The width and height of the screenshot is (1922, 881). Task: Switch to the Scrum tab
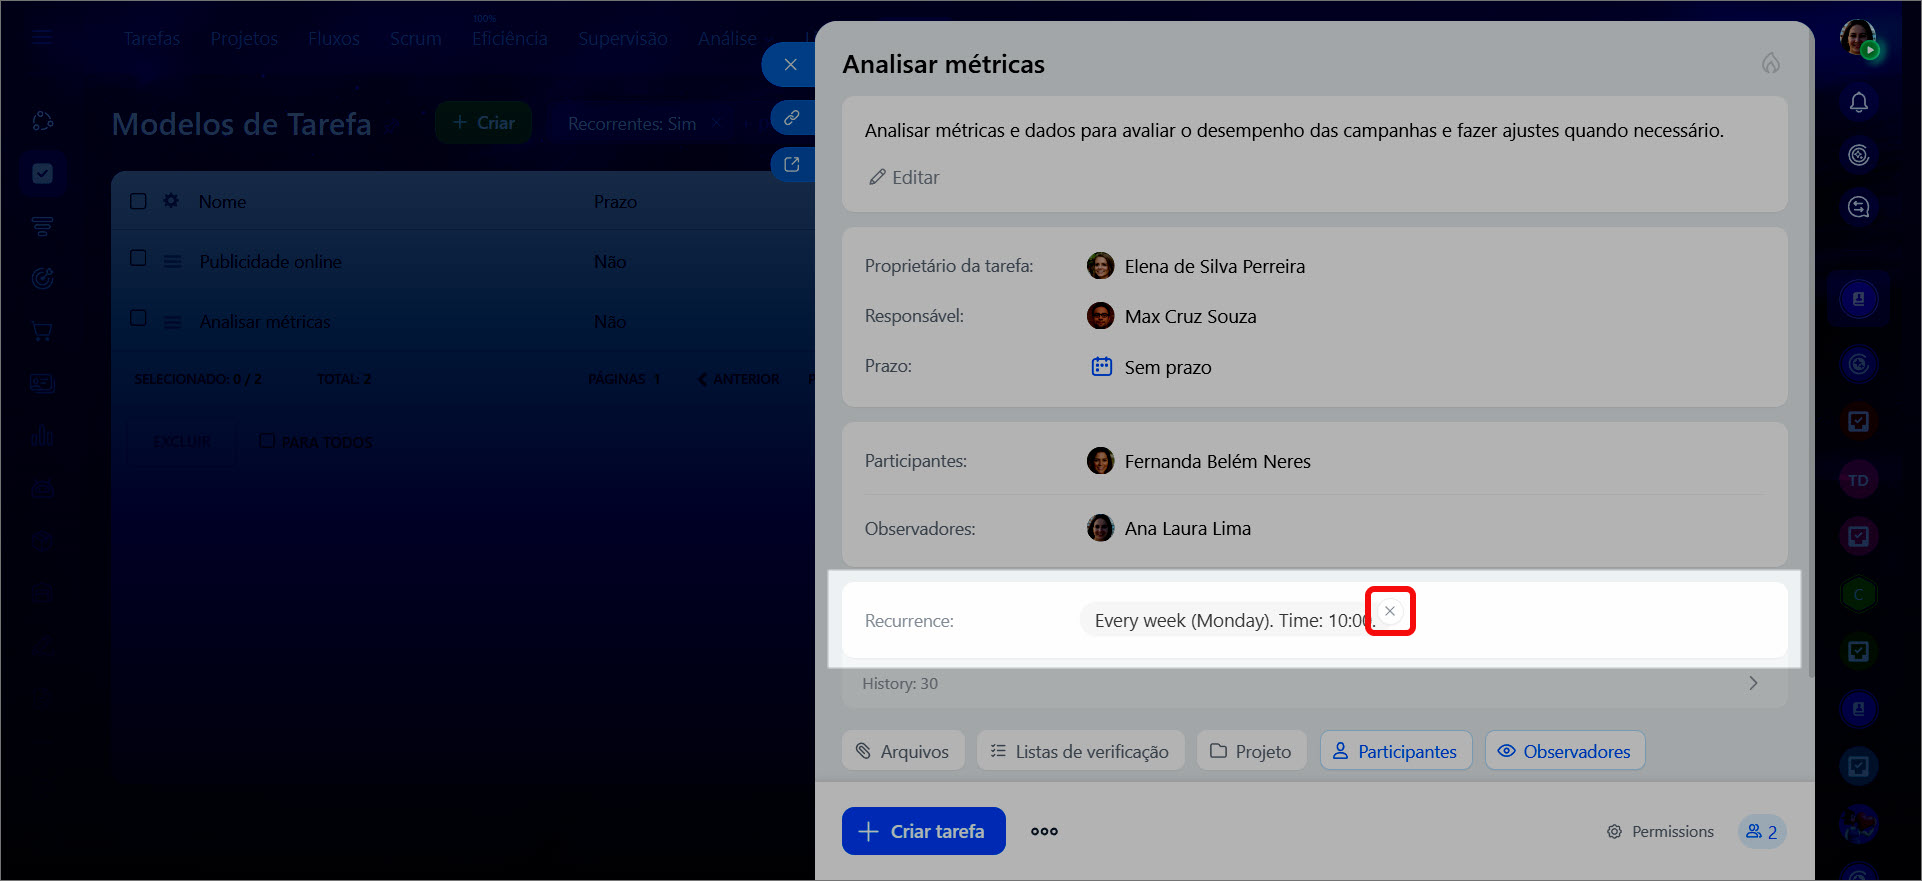(415, 39)
